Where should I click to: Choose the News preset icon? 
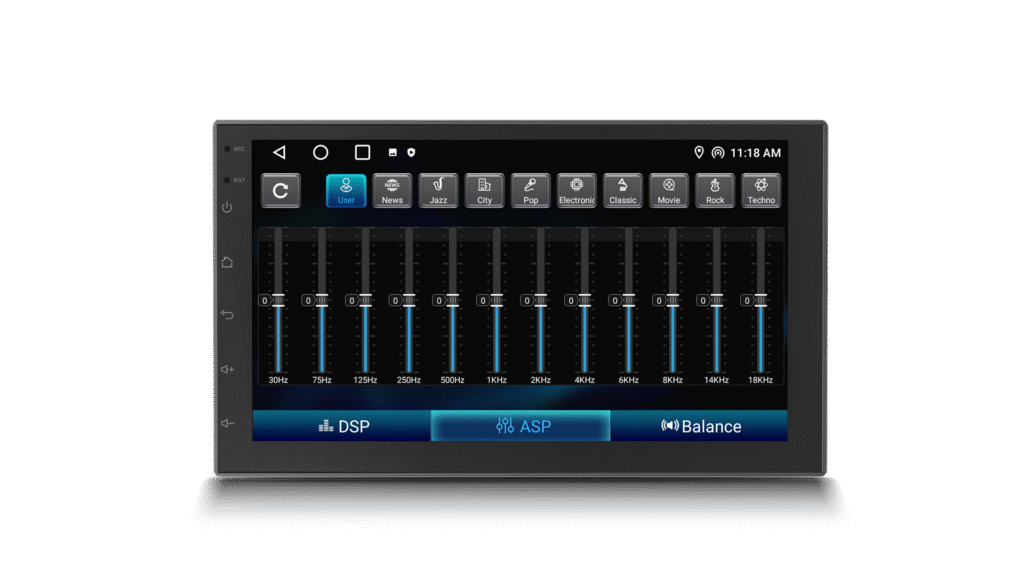tap(392, 190)
